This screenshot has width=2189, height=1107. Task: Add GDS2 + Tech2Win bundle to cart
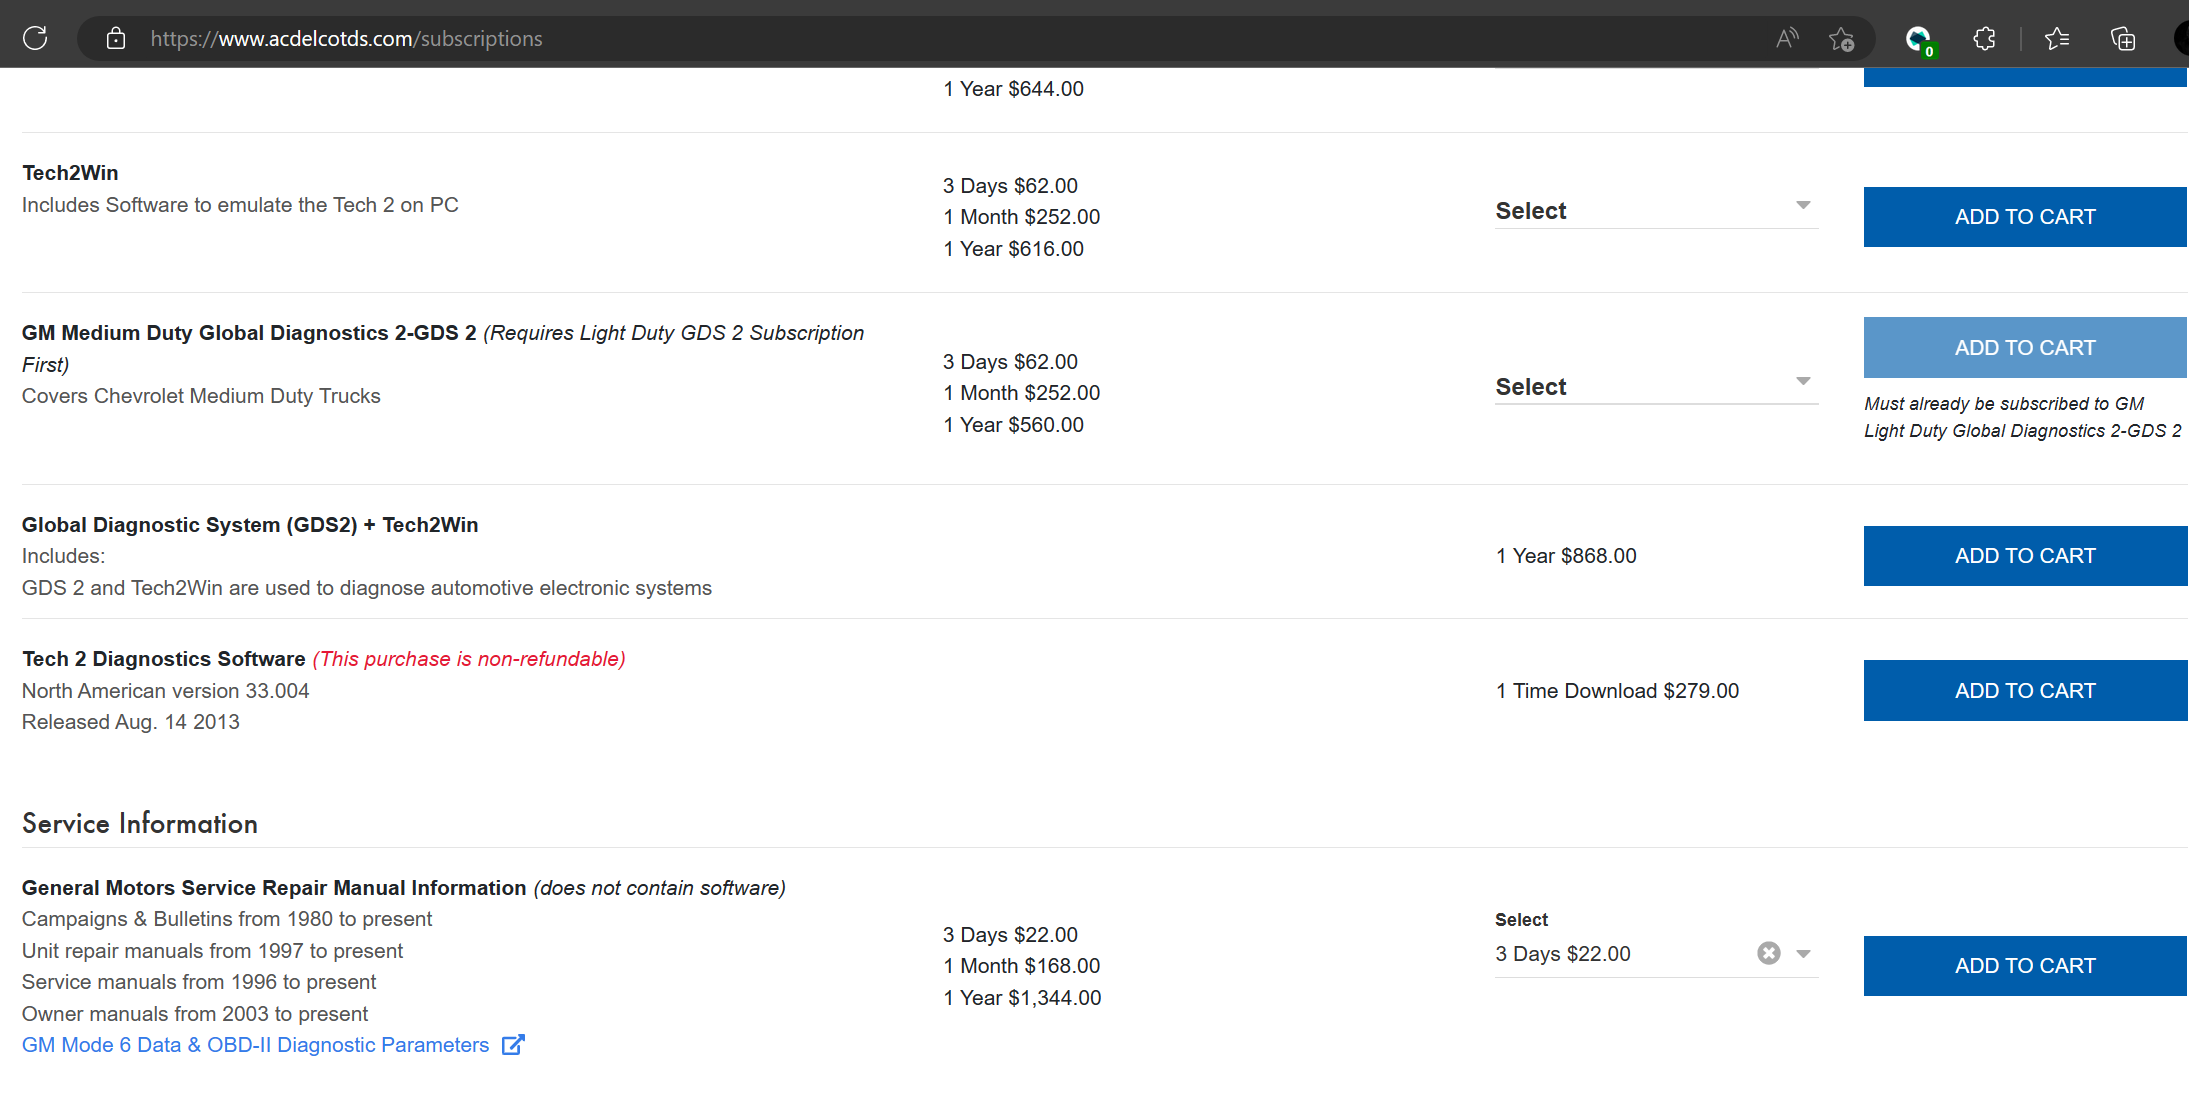click(2025, 555)
